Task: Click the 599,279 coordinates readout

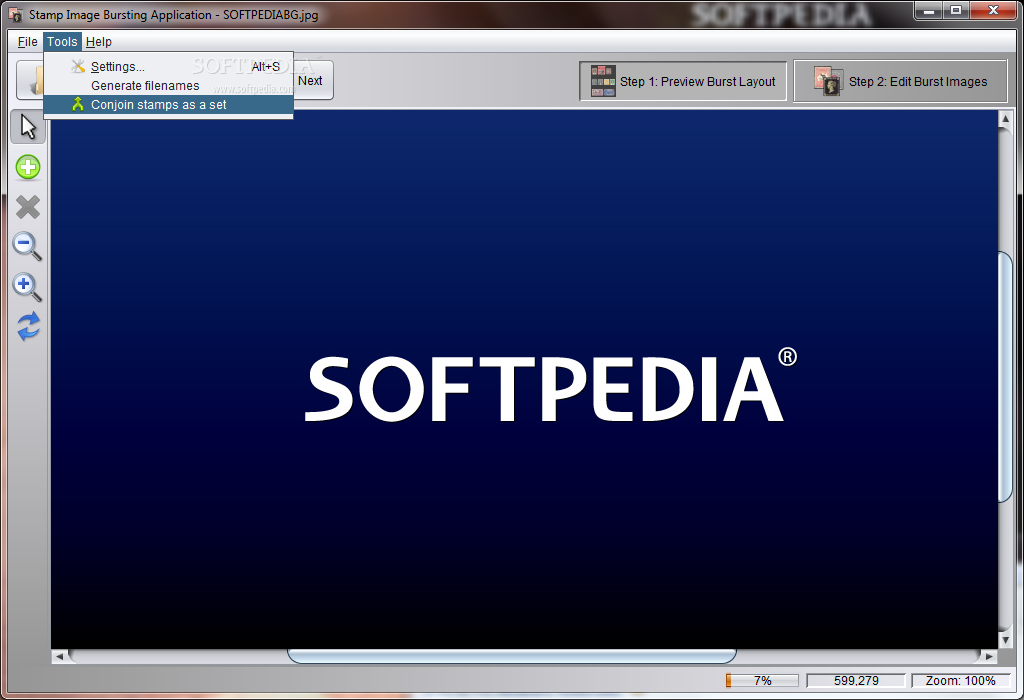Action: [x=856, y=680]
